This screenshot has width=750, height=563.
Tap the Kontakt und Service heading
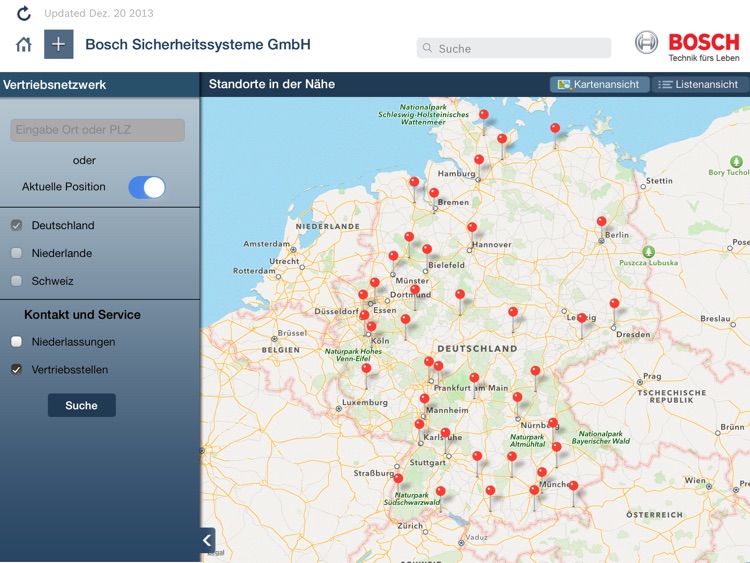point(82,315)
